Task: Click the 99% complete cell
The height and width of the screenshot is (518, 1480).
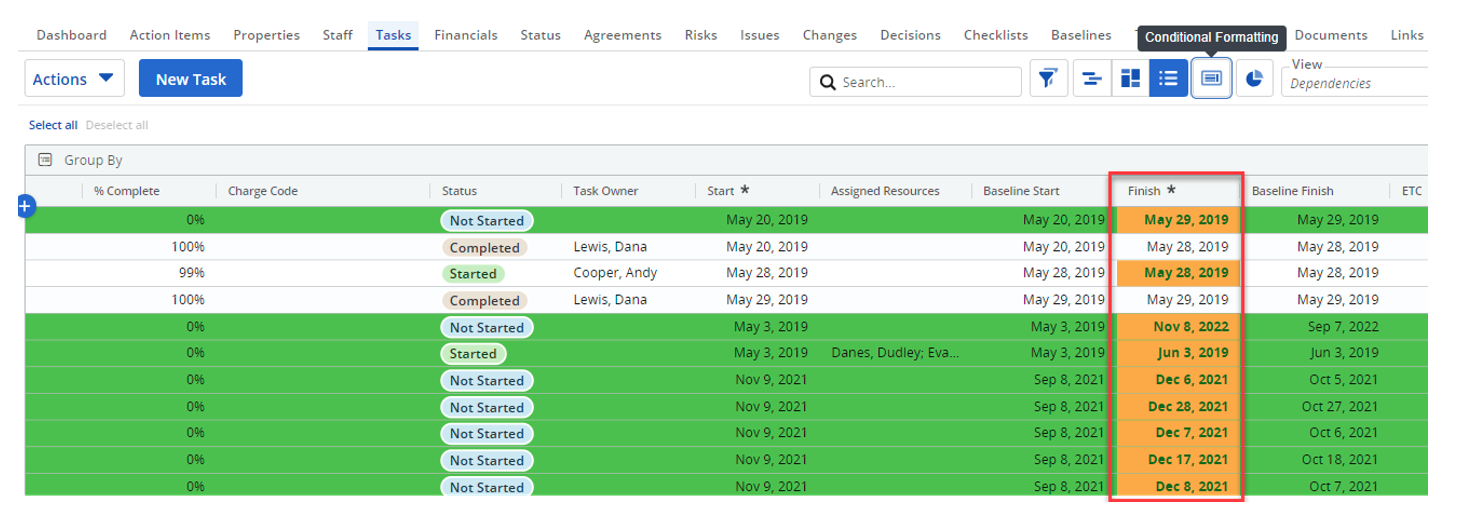Action: point(191,273)
